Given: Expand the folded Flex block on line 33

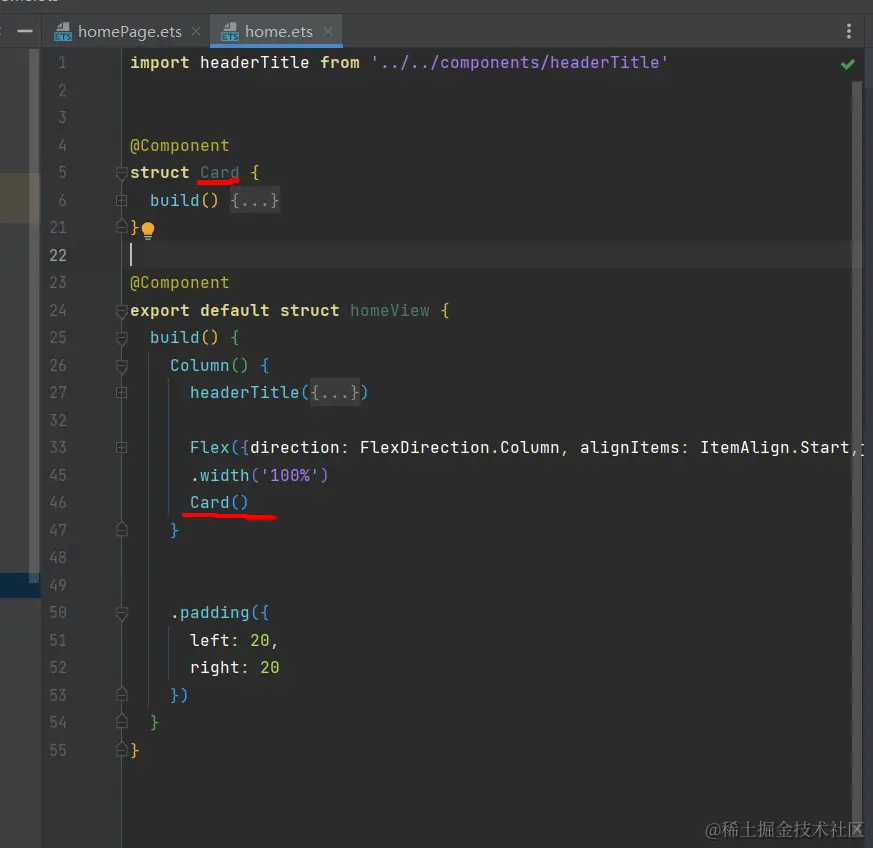Looking at the screenshot, I should tap(121, 448).
